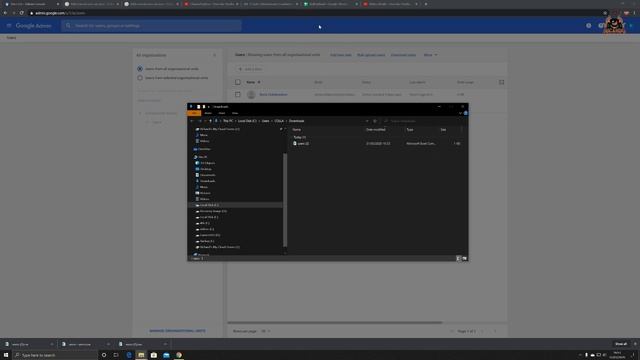Click Add new user link
This screenshot has height=360, width=640.
[340, 55]
